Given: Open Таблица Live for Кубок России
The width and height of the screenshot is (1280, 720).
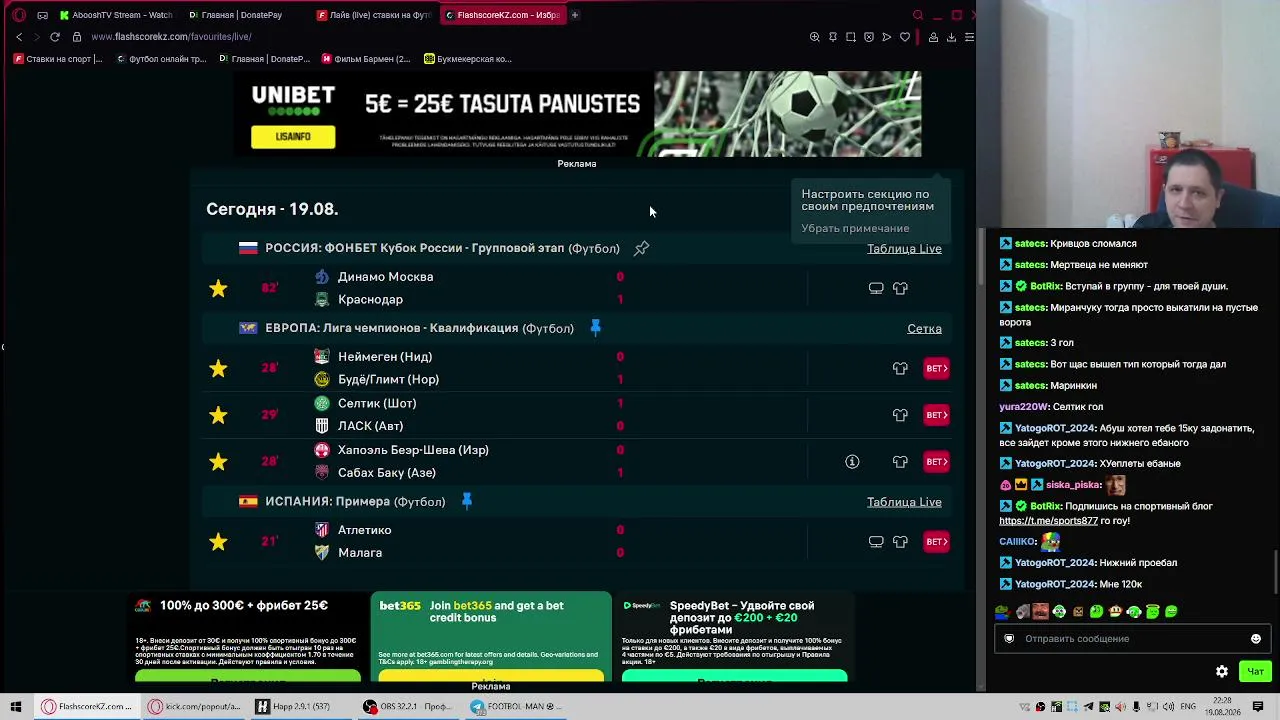Looking at the screenshot, I should (x=904, y=248).
